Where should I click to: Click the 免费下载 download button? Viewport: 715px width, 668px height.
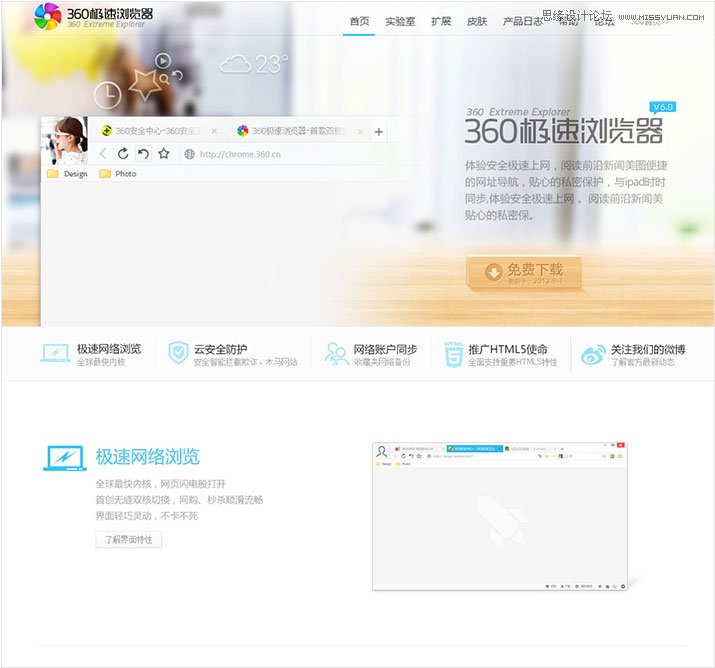click(x=524, y=273)
